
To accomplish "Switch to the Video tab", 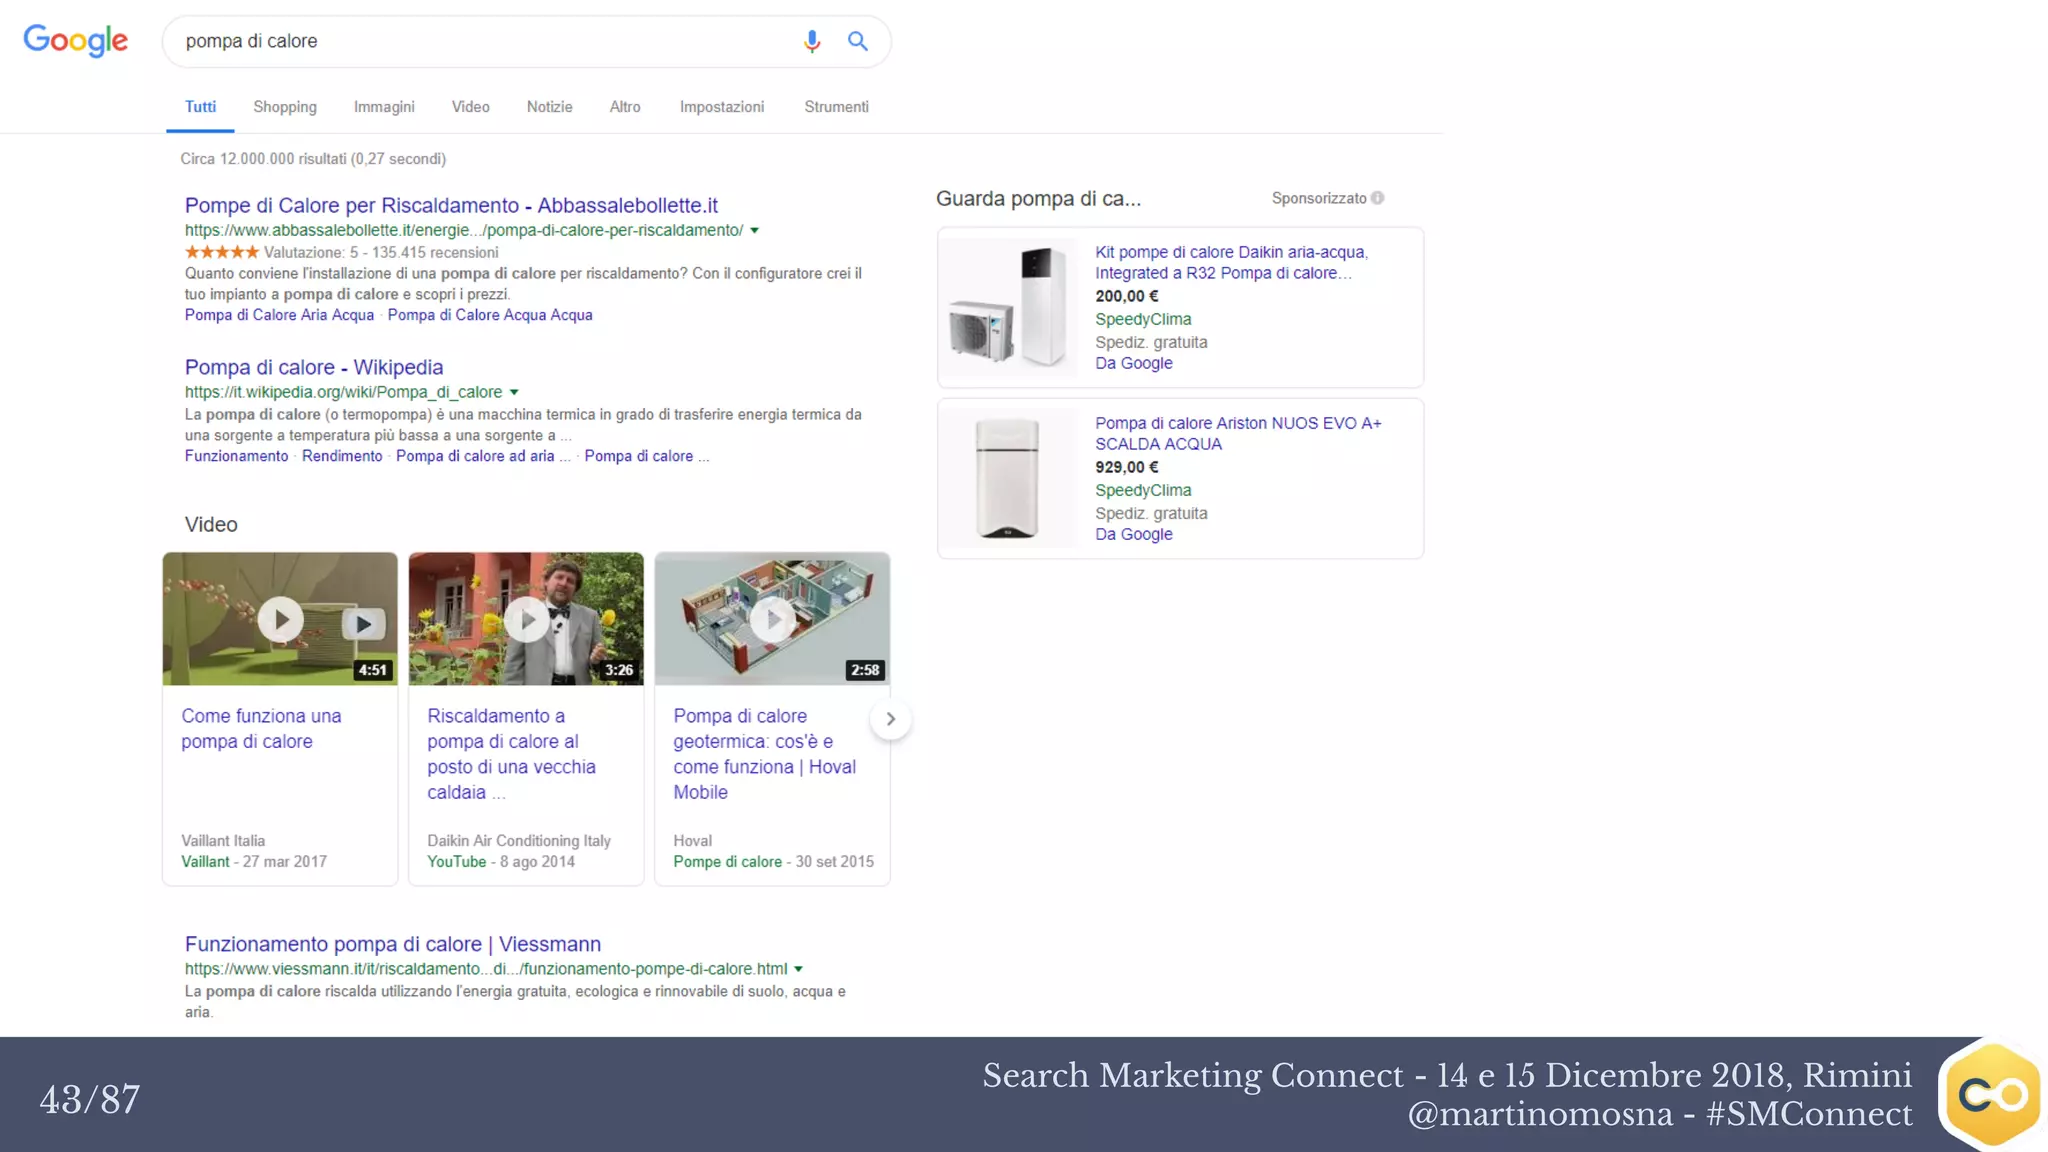I will click(x=470, y=107).
